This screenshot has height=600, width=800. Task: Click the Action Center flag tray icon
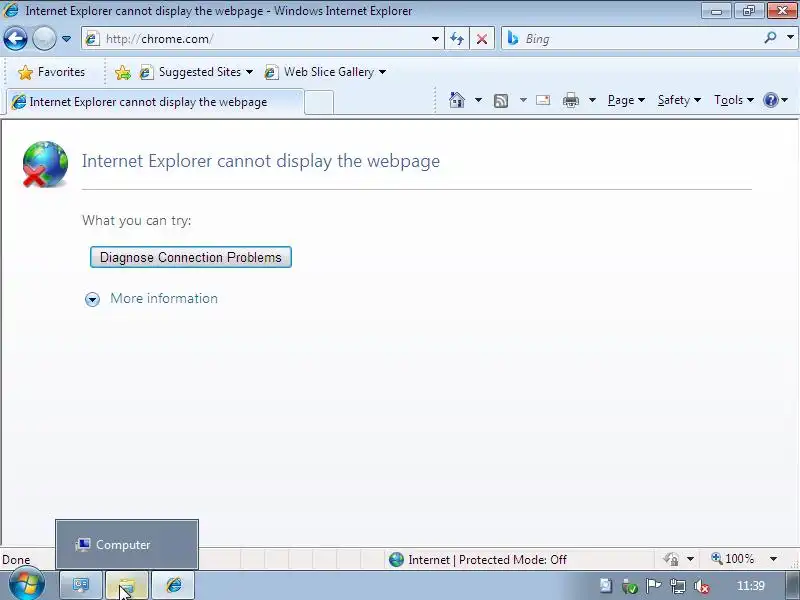click(x=654, y=586)
